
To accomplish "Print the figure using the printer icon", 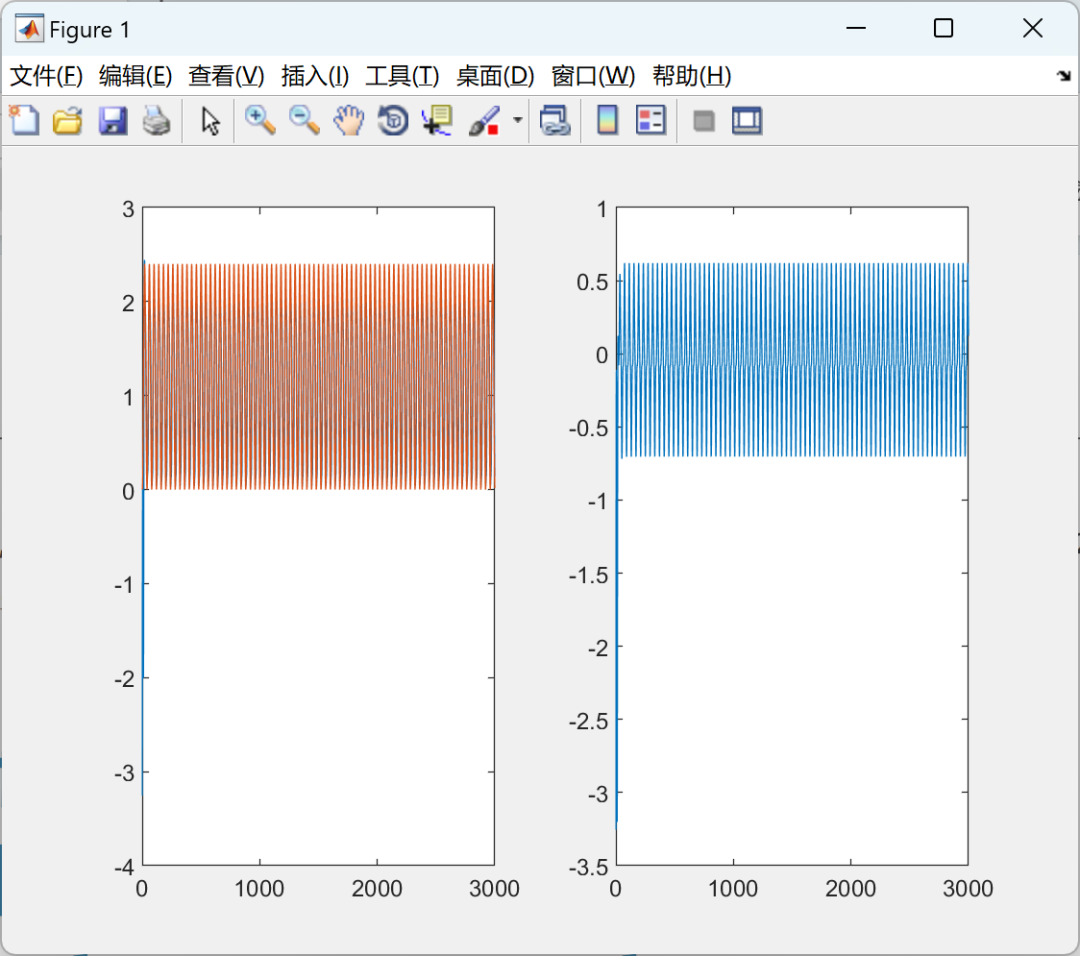I will pyautogui.click(x=157, y=121).
